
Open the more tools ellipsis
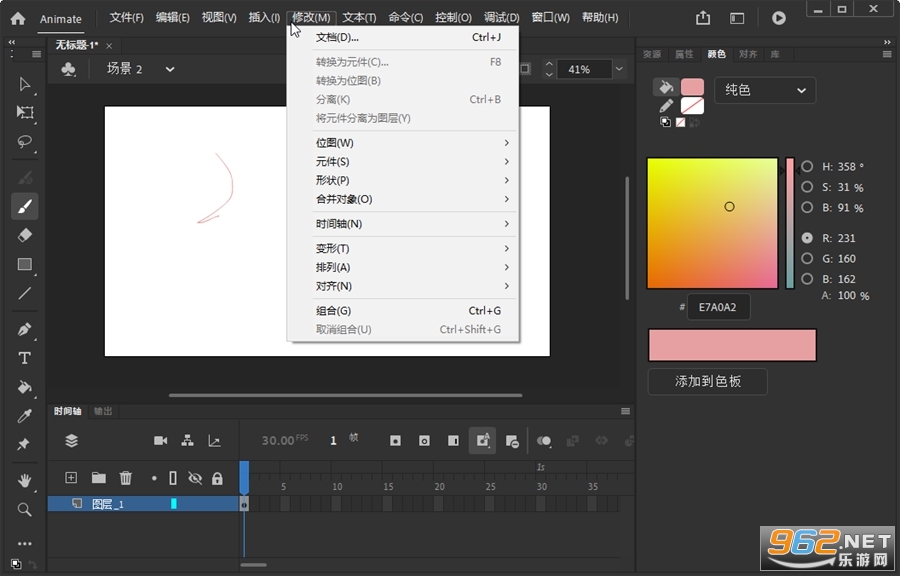point(24,543)
